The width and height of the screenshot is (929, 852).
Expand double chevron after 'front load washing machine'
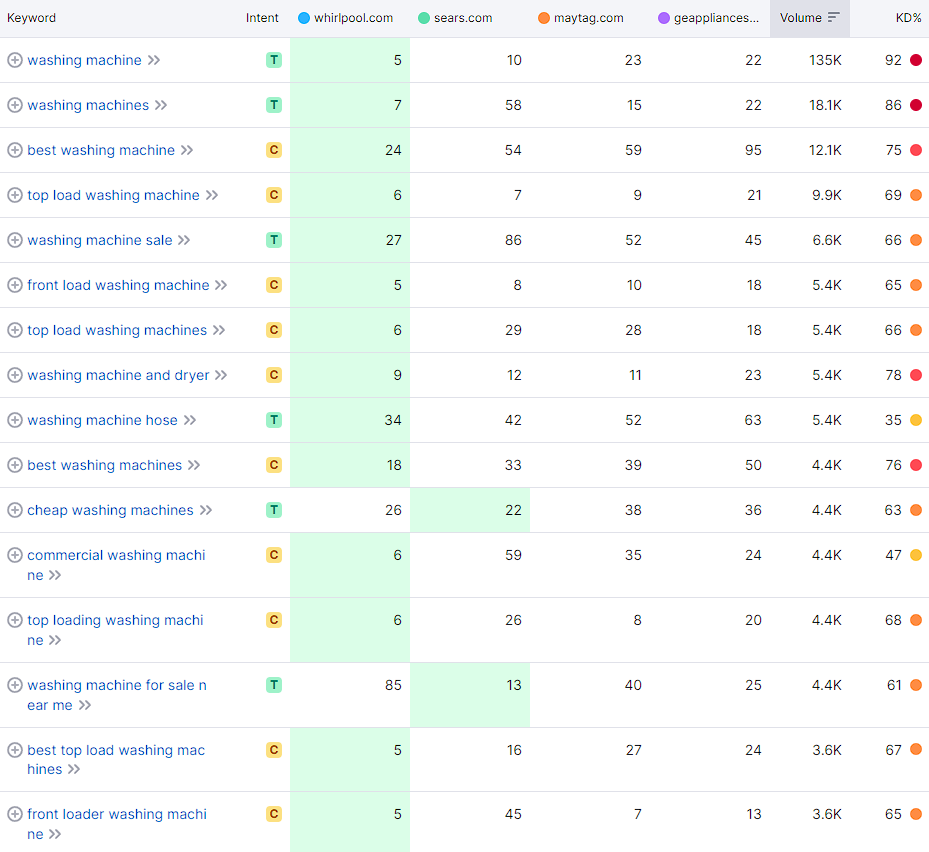pyautogui.click(x=221, y=285)
